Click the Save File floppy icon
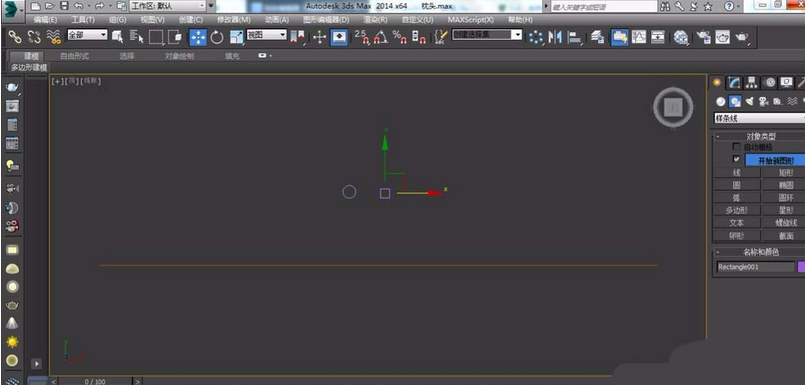This screenshot has height=385, width=805. 64,6
